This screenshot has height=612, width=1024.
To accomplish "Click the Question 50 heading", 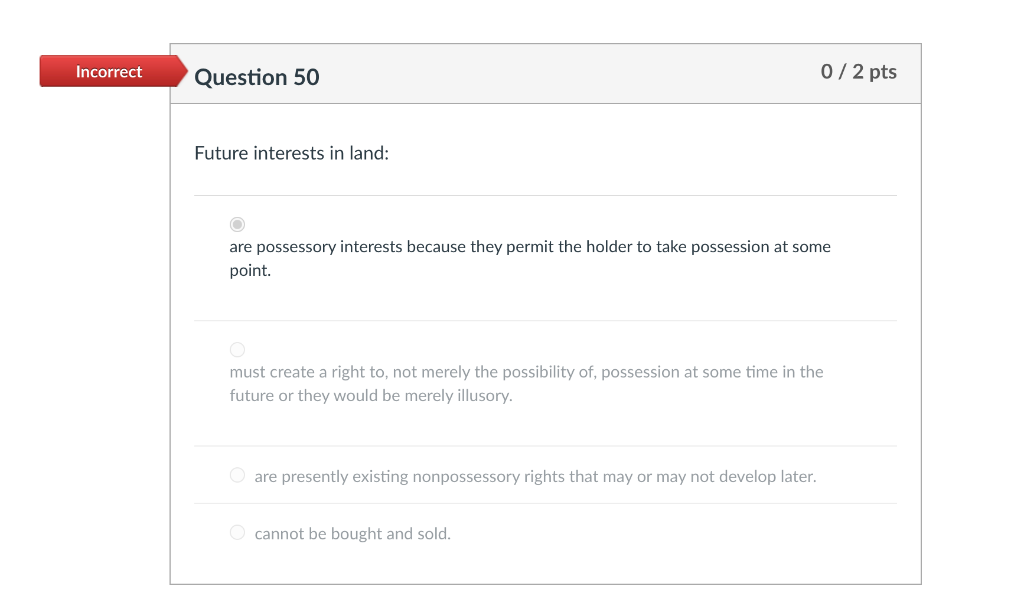I will point(257,77).
